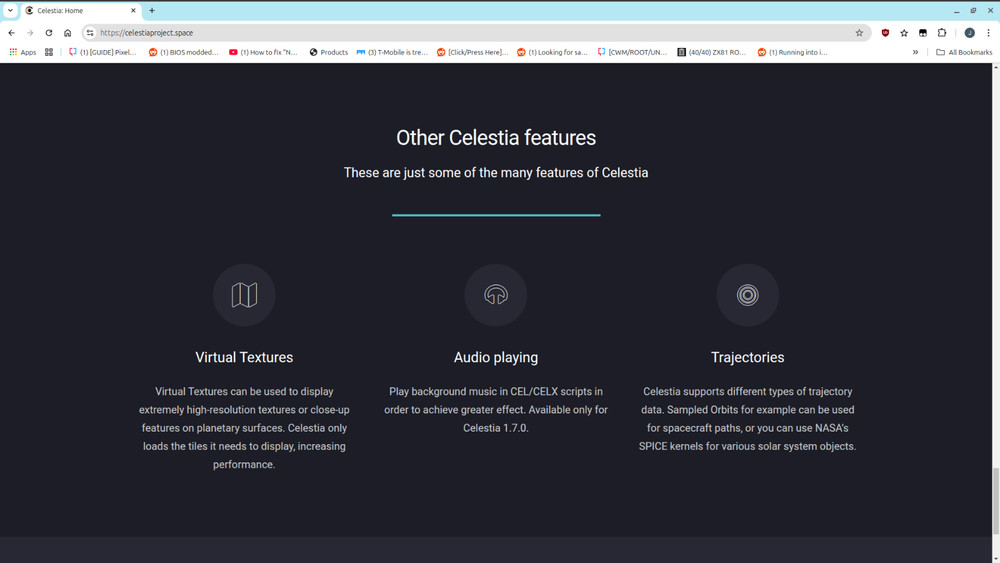The height and width of the screenshot is (563, 1000).
Task: Open the '(1) Looking for sa...' bookmark
Action: pos(552,52)
